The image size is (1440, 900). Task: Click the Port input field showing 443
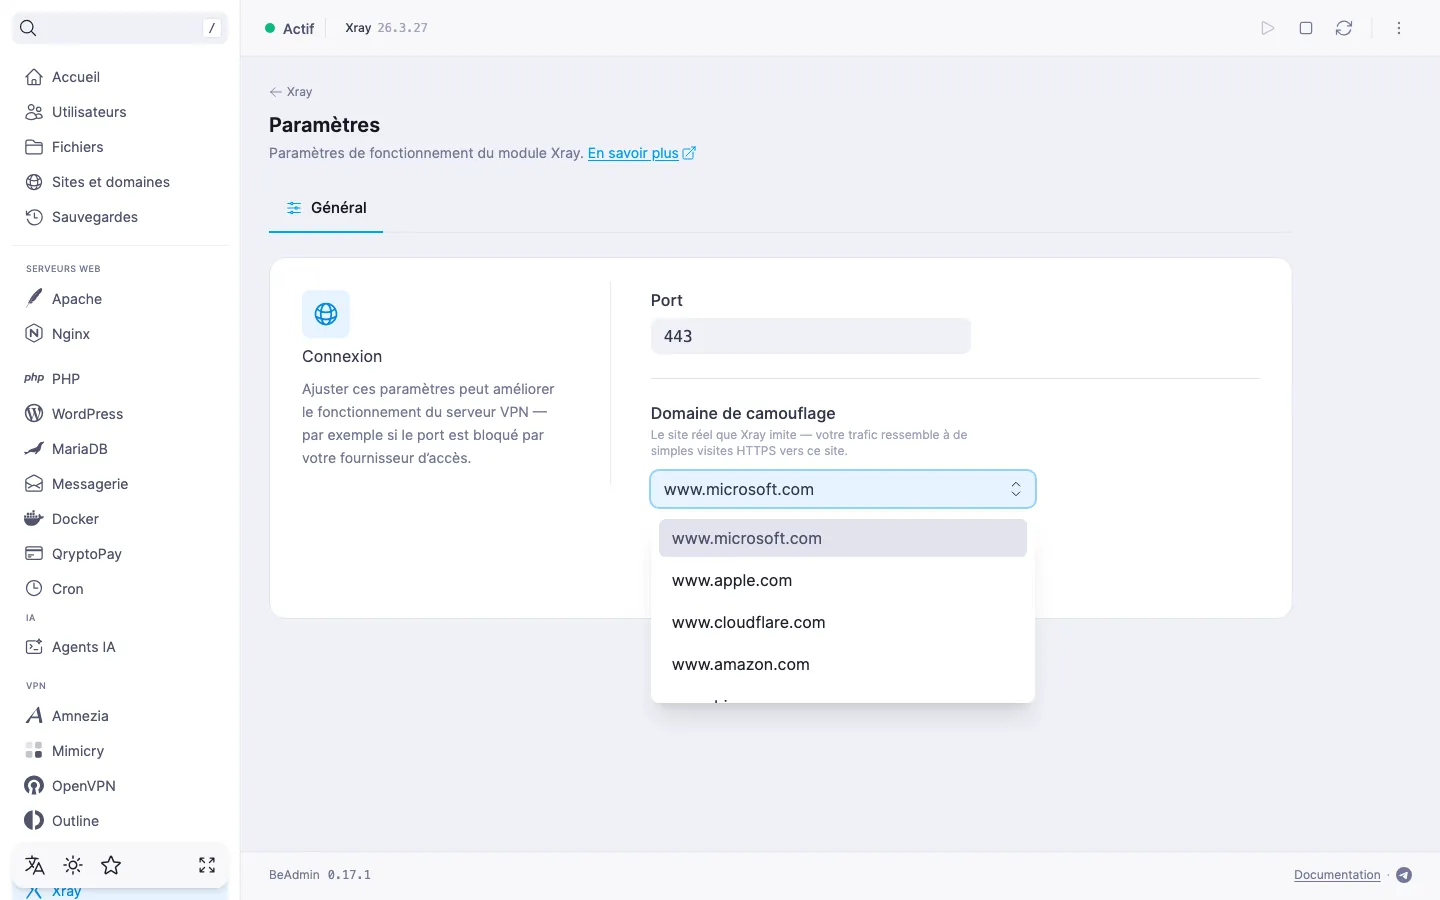coord(811,336)
